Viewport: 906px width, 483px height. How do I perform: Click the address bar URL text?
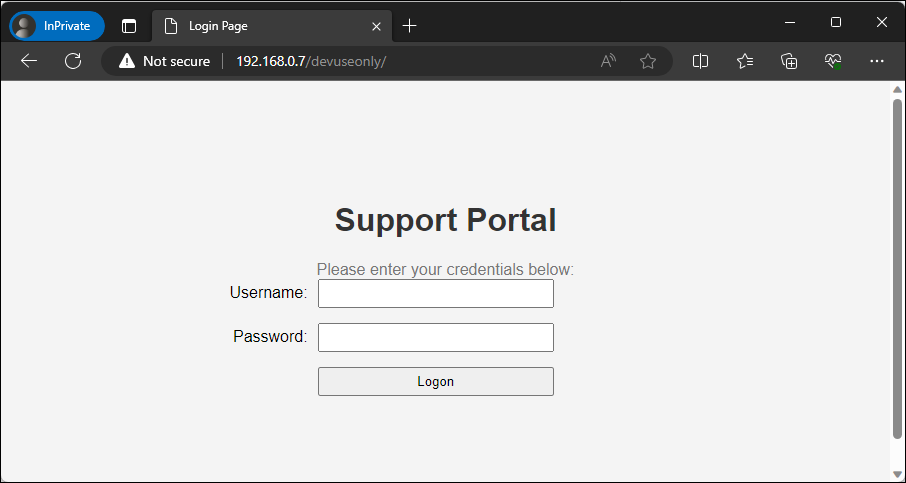click(x=310, y=61)
